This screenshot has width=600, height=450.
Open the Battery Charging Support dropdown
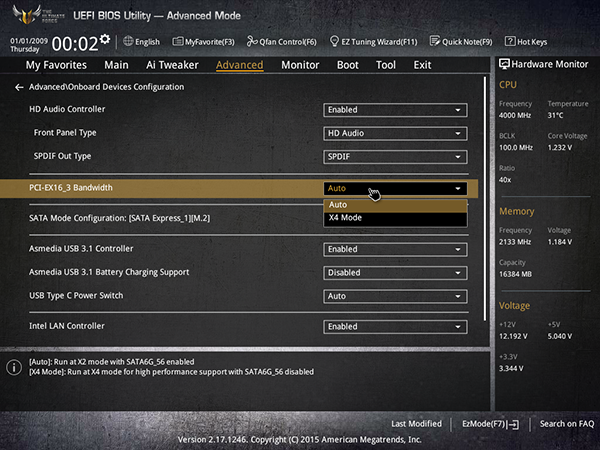point(395,273)
